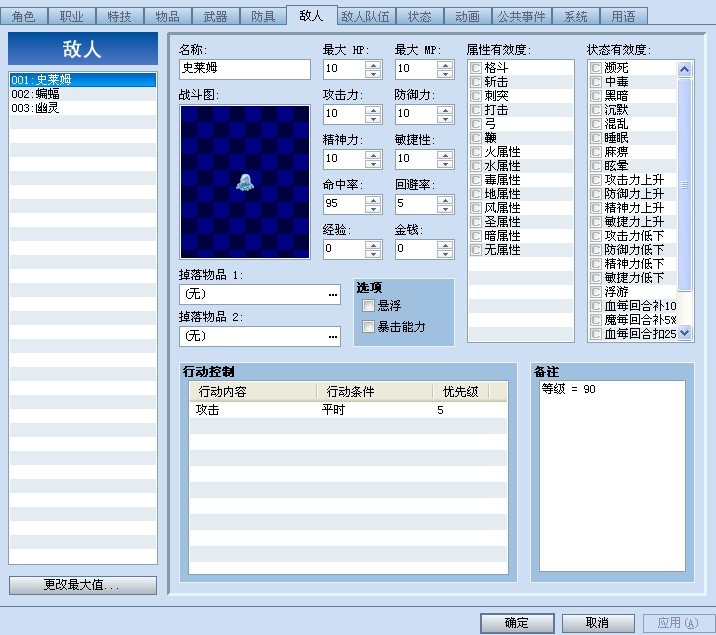Click the 行动条件 column header
Image resolution: width=716 pixels, height=635 pixels.
(374, 392)
